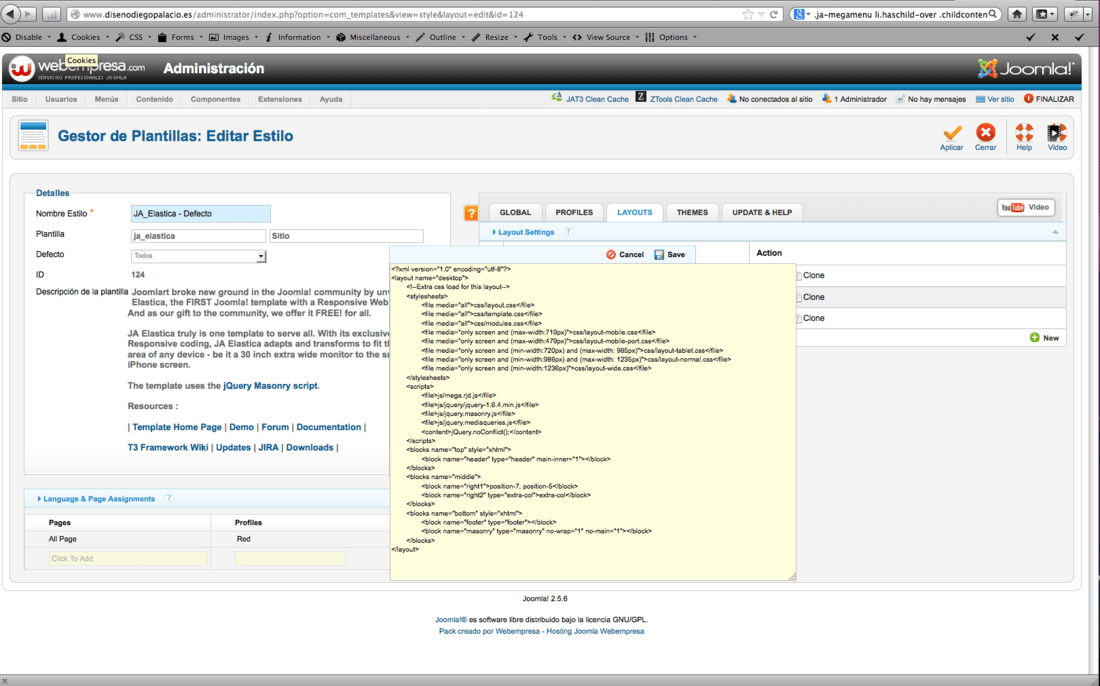Click the JAT3 Clean Cache icon
Screen dimensions: 1100x686
click(x=557, y=97)
